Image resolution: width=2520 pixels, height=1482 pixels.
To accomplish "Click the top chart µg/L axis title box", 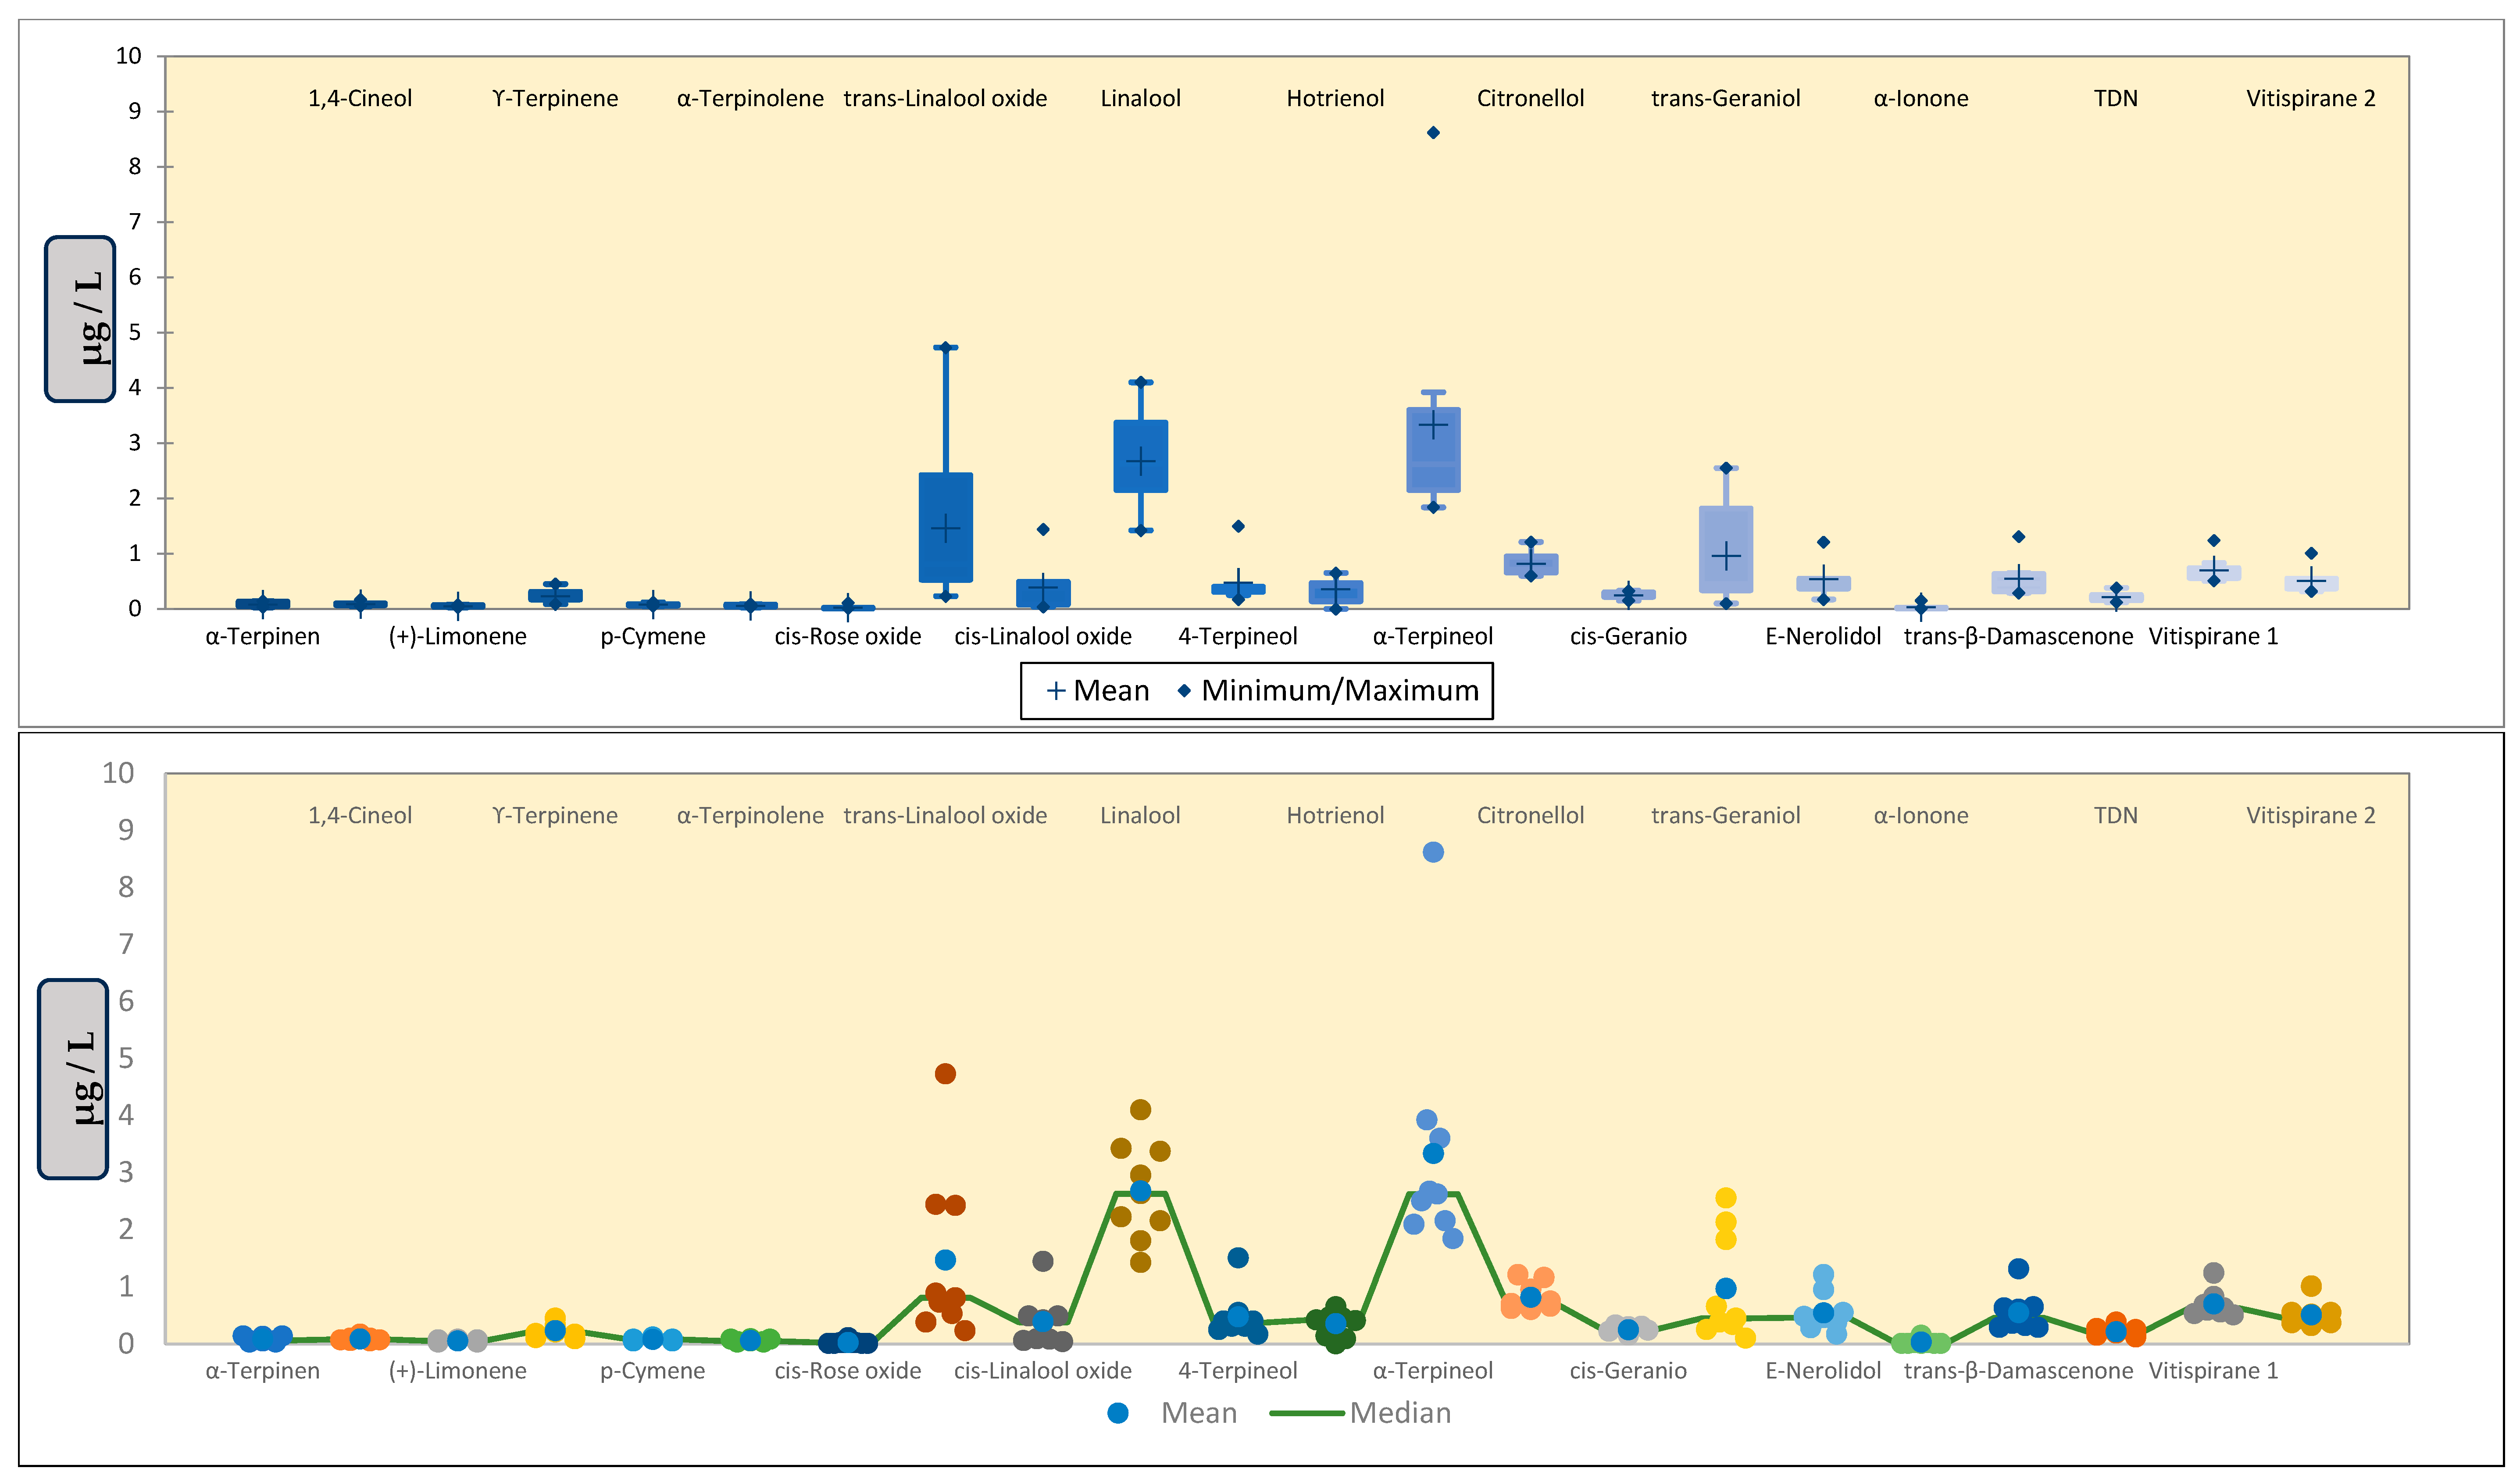I will click(80, 319).
